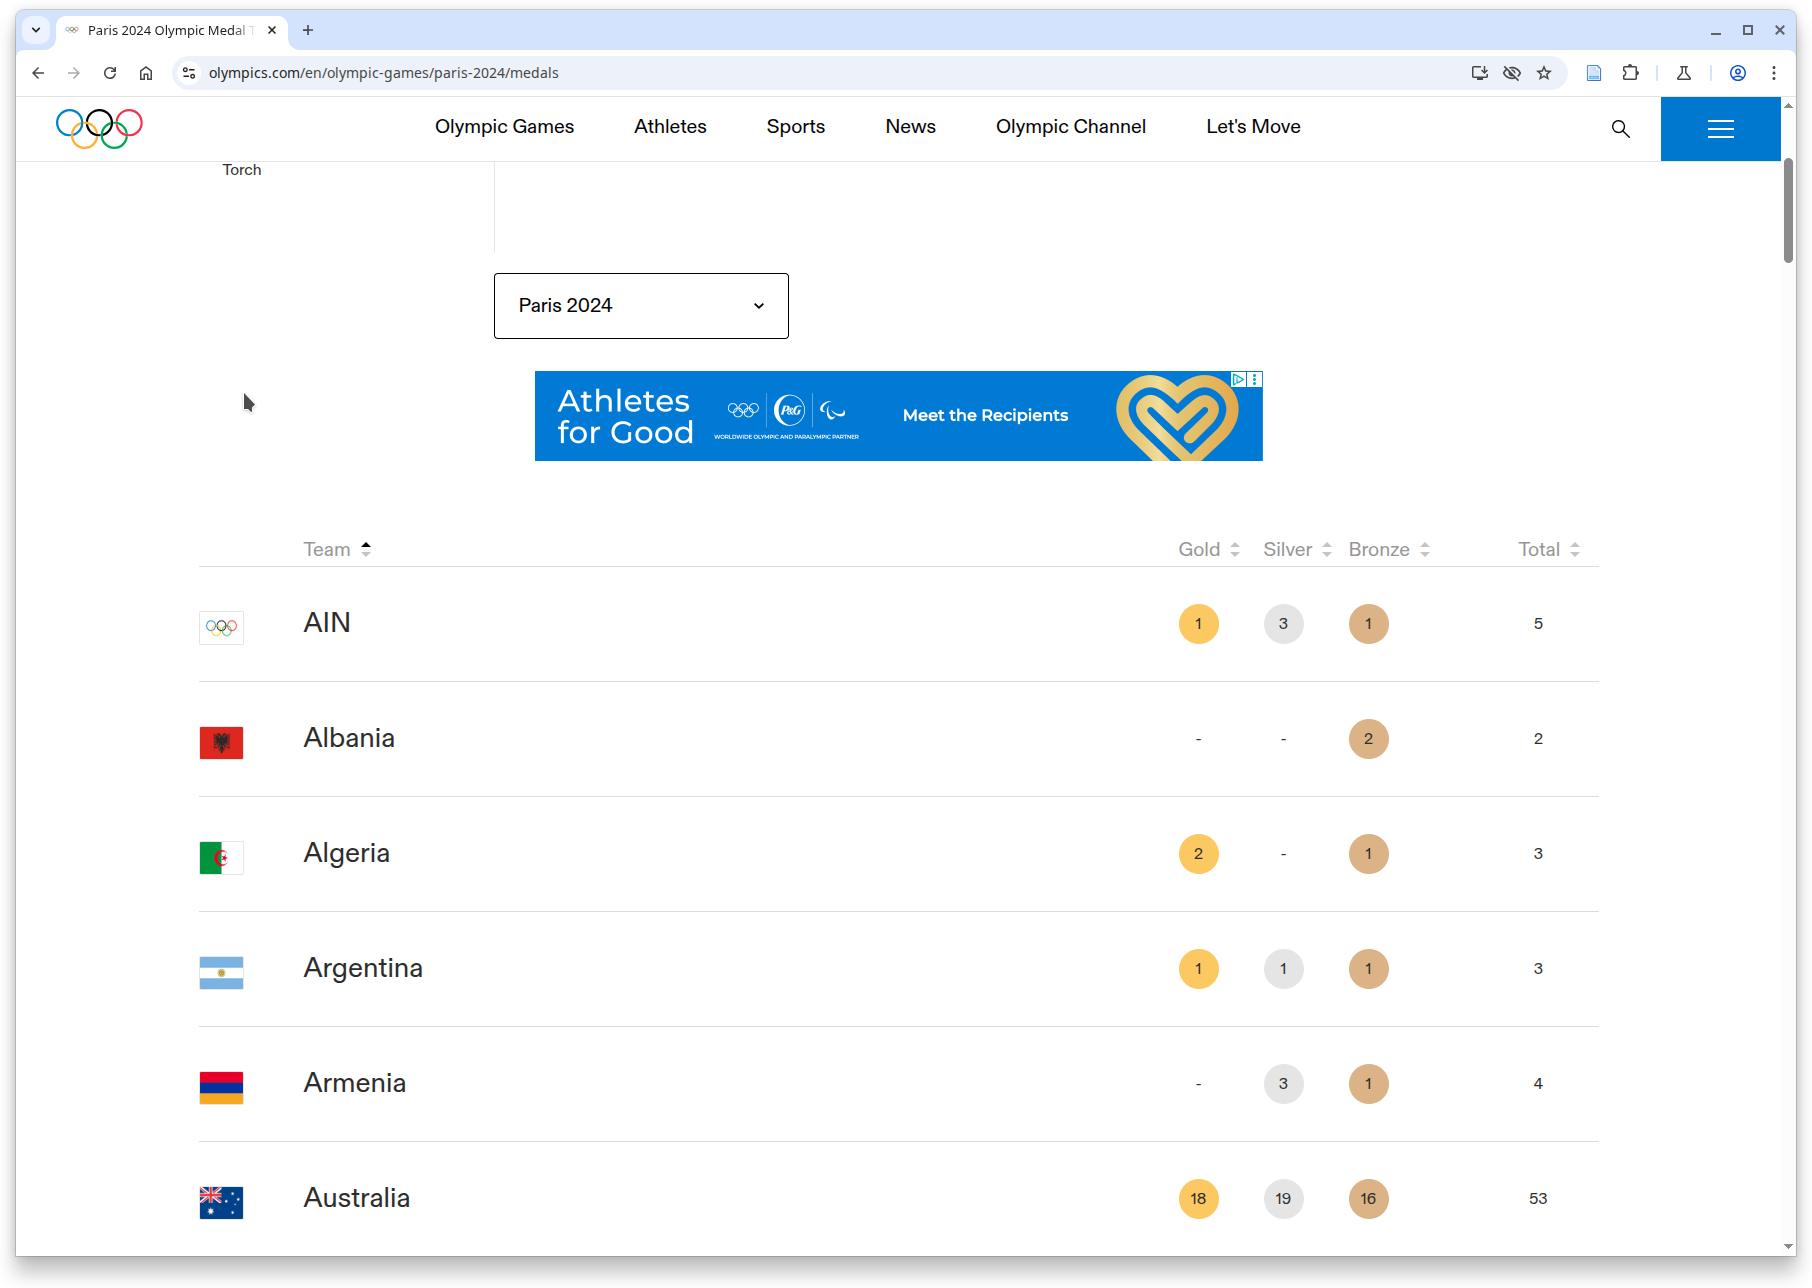Screen dimensions: 1812x1288
Task: Open the Olympic Games menu
Action: (x=504, y=127)
